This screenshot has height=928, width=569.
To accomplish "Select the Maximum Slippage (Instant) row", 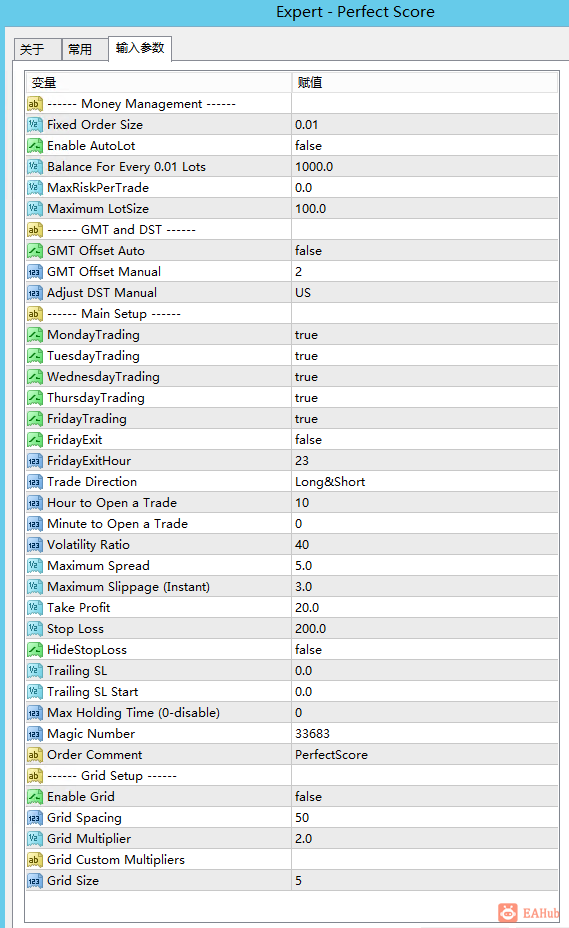I will tap(292, 587).
